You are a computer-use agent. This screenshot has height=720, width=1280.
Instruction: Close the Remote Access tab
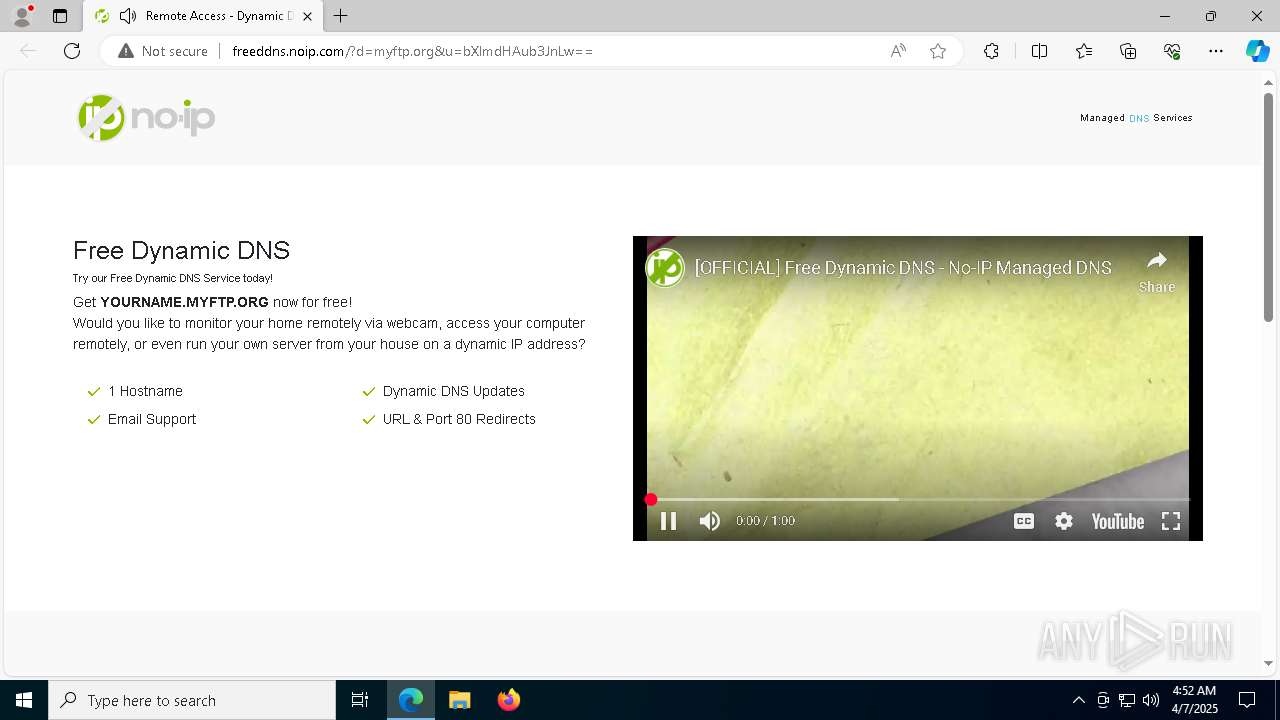coord(308,16)
